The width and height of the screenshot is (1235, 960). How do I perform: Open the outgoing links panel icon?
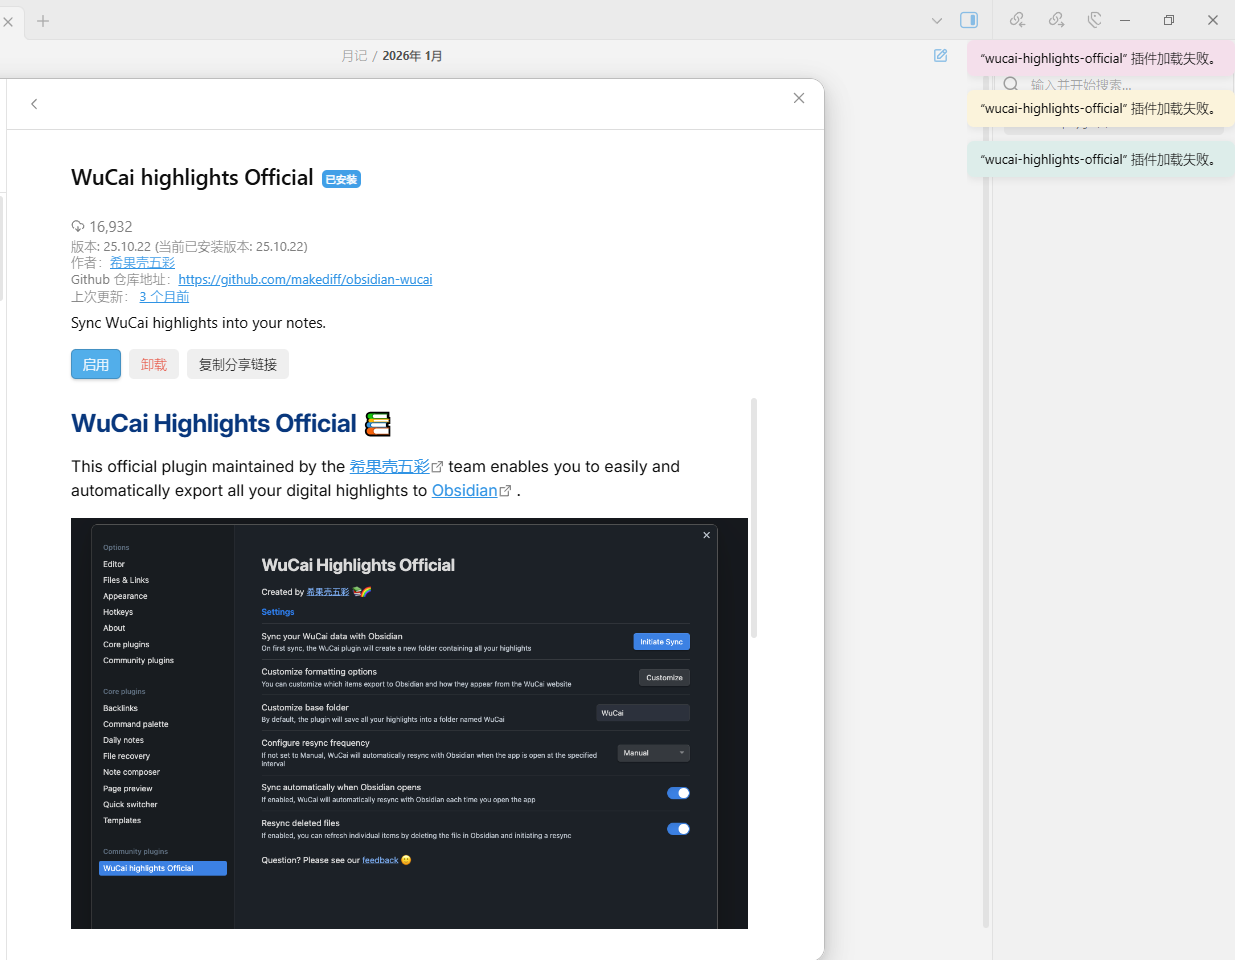1056,20
